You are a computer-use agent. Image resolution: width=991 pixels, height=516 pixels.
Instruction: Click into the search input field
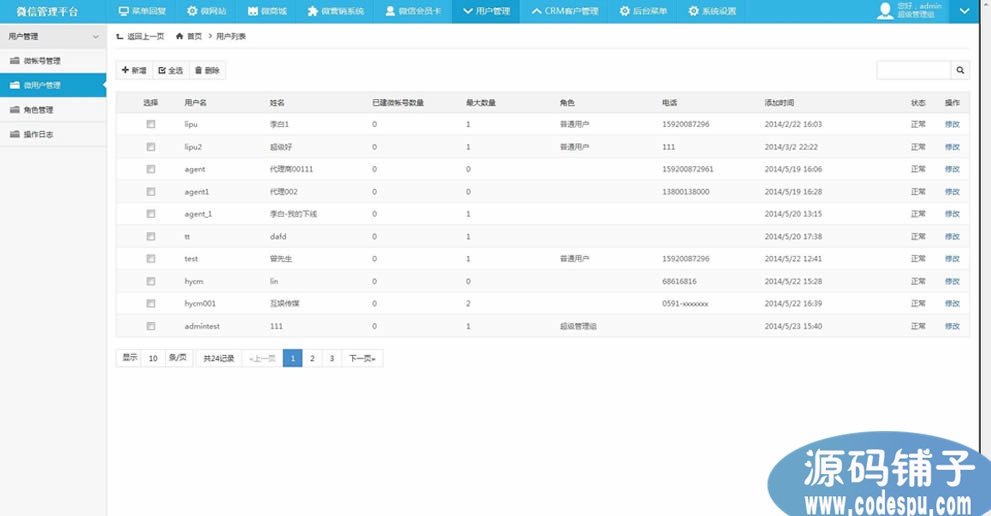914,70
